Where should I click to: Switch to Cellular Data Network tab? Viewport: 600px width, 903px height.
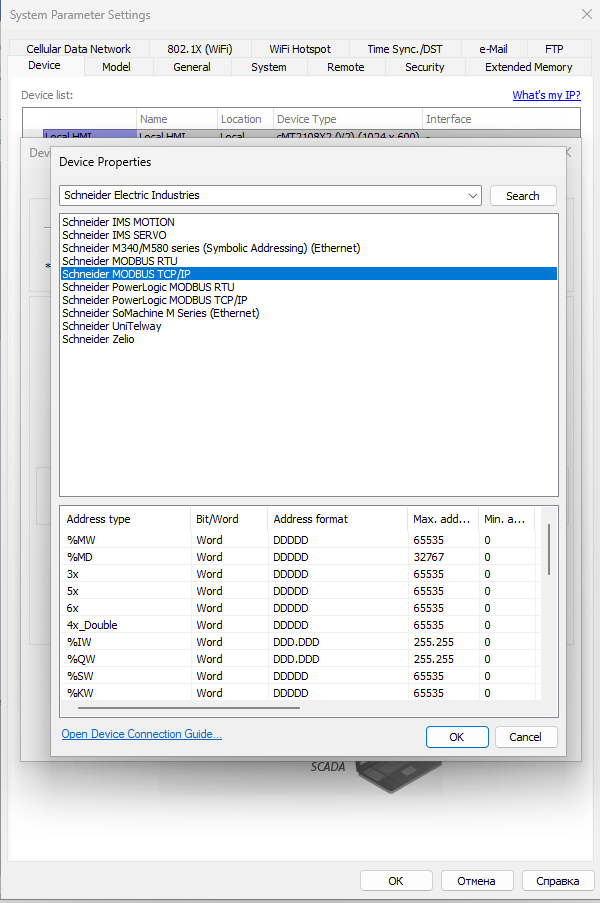(78, 49)
